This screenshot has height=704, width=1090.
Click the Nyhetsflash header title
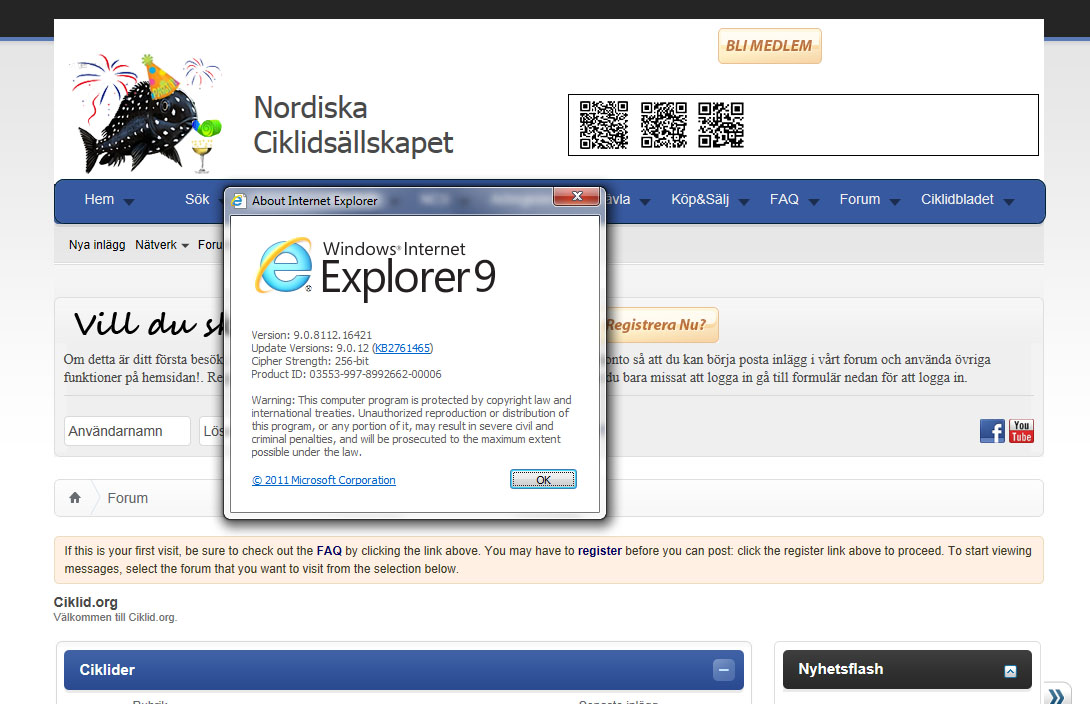click(x=840, y=669)
